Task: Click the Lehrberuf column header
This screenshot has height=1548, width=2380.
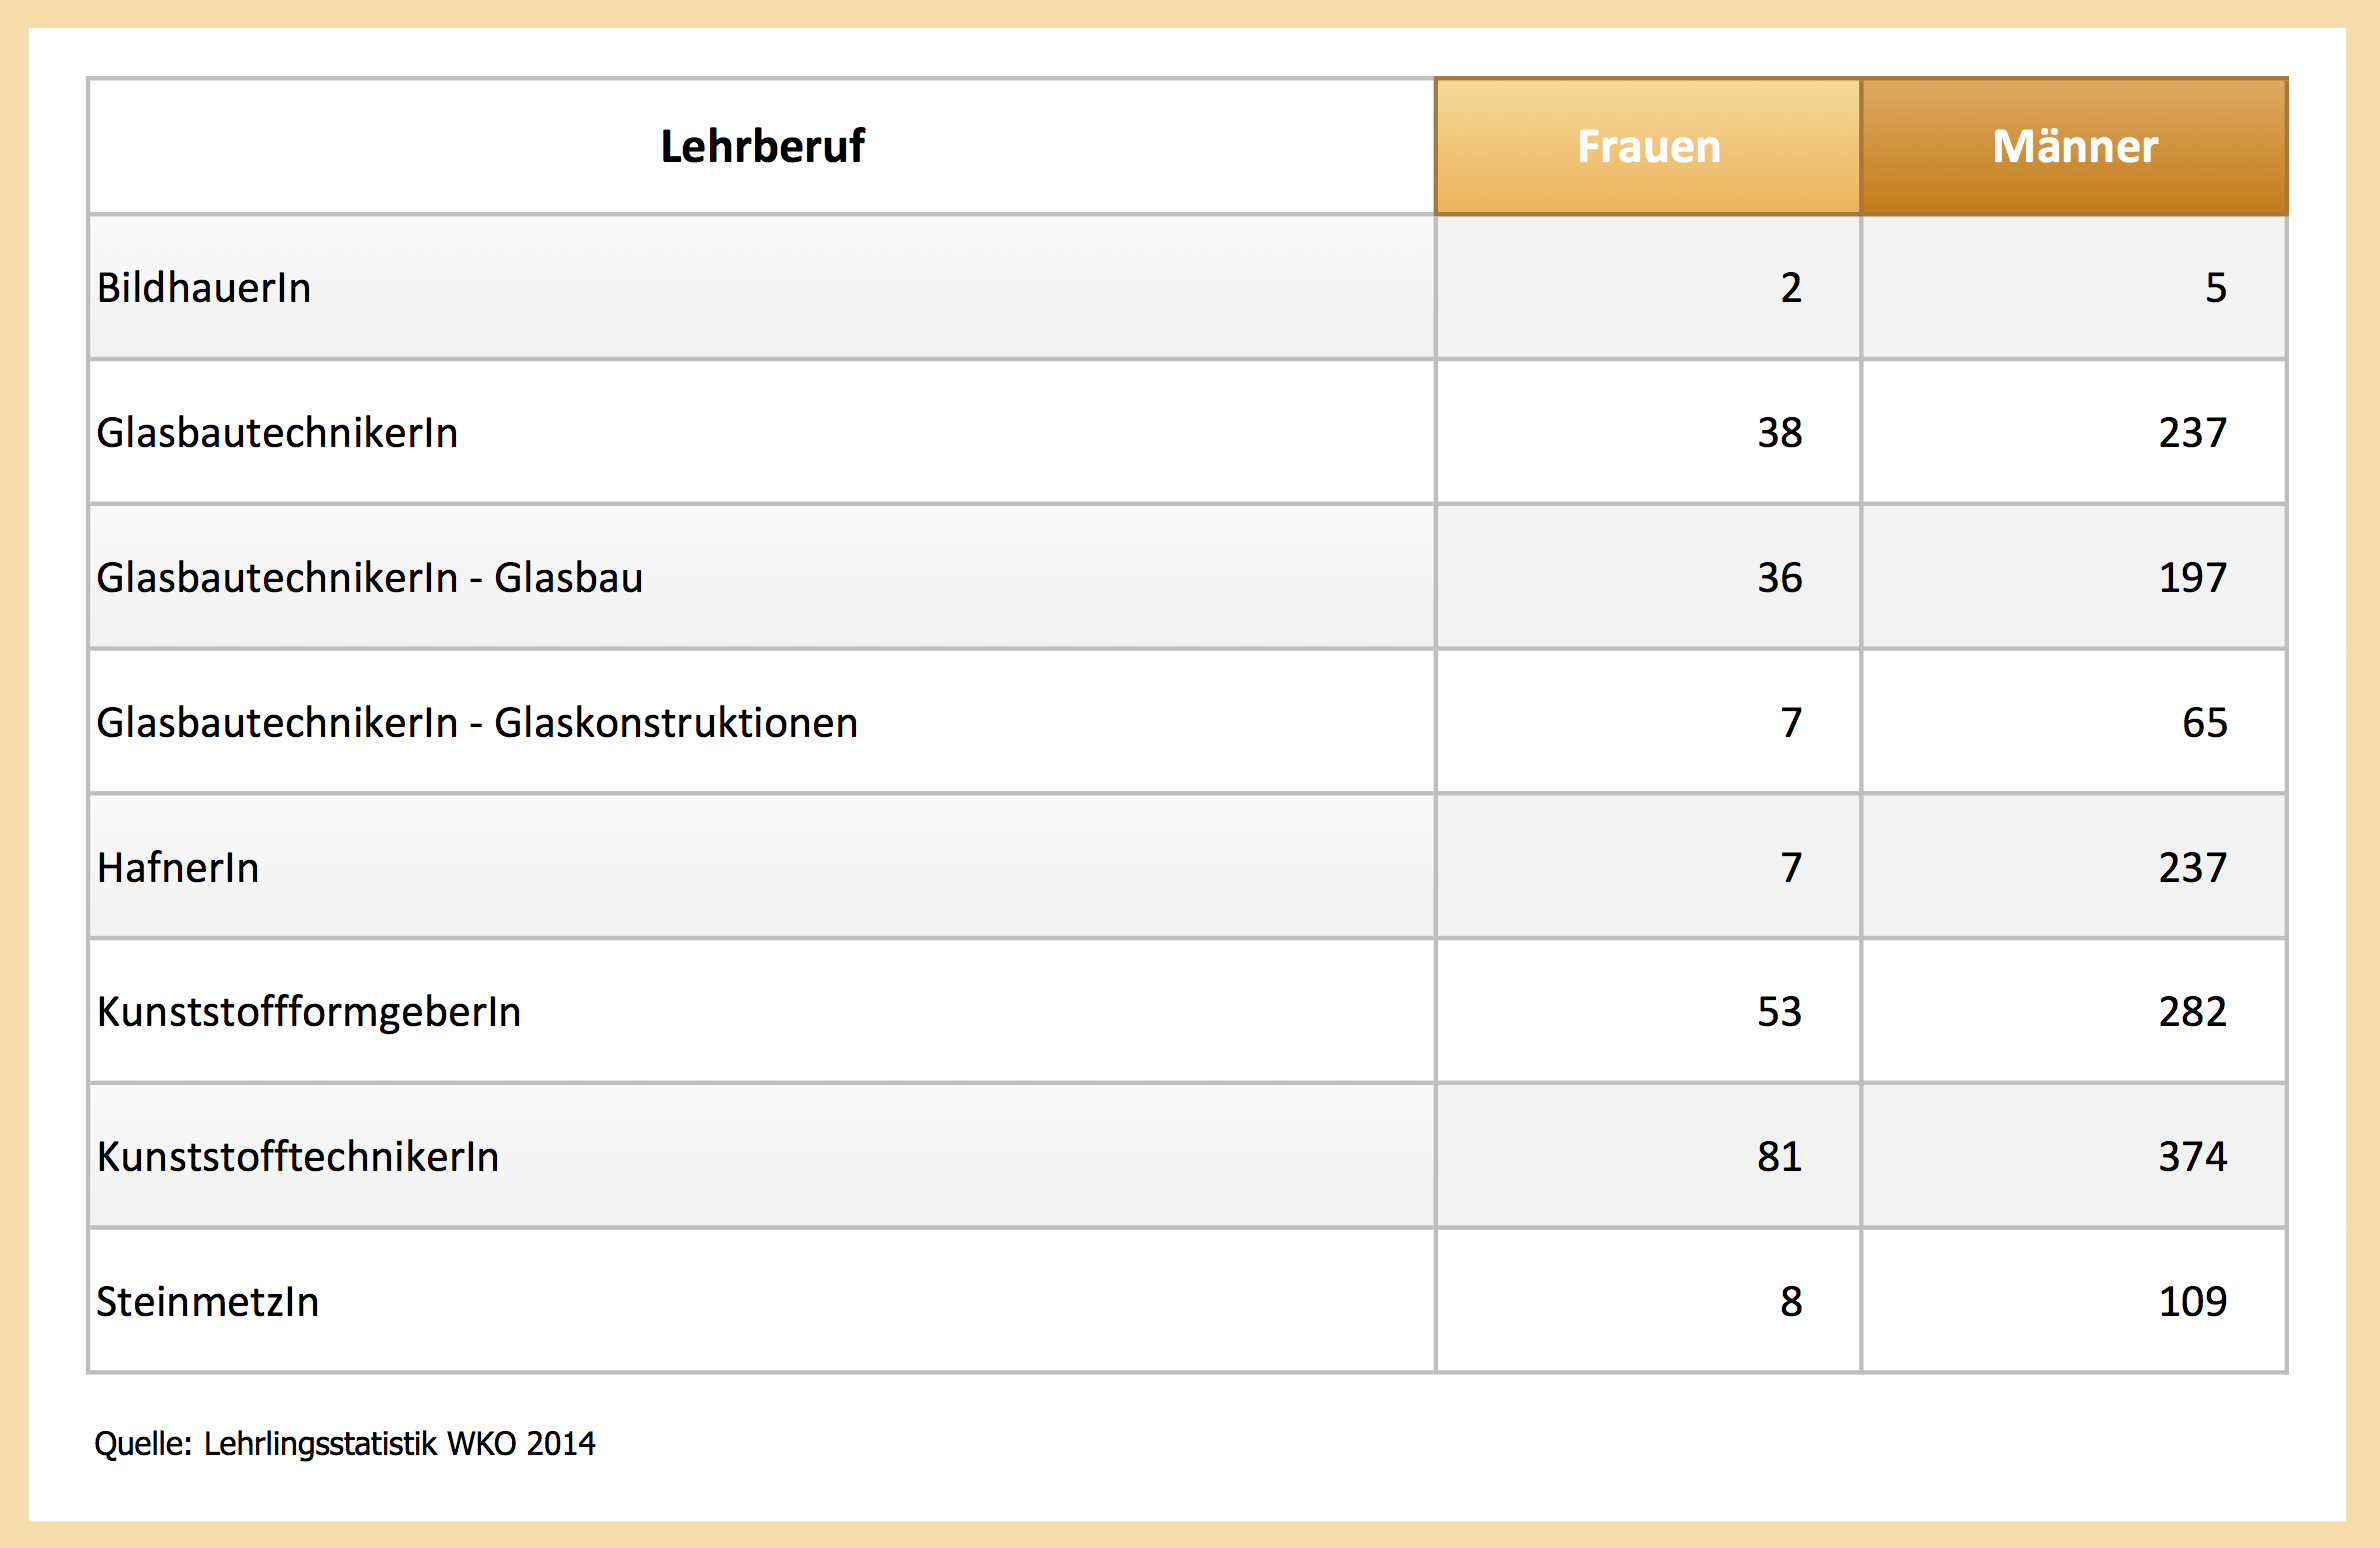Action: pos(762,147)
